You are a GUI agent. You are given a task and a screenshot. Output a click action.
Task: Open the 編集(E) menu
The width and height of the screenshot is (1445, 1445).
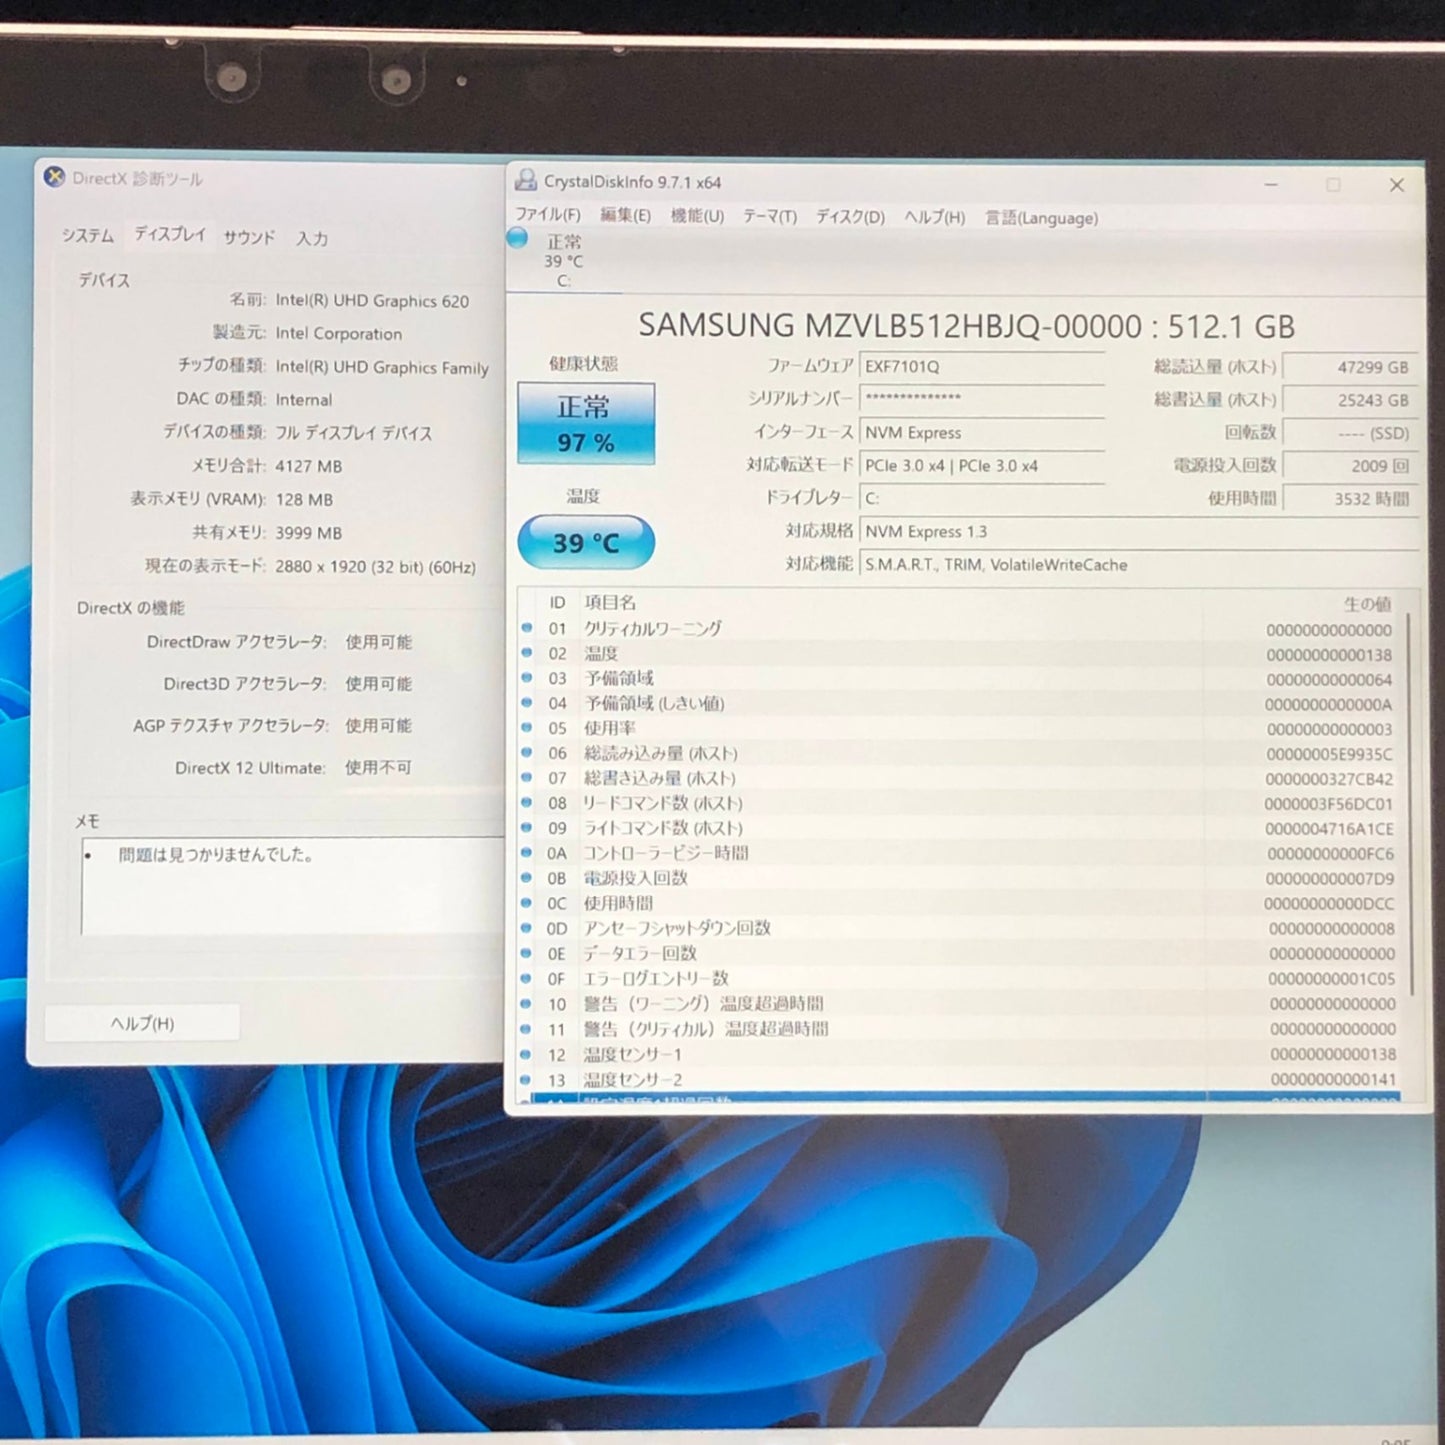[625, 215]
